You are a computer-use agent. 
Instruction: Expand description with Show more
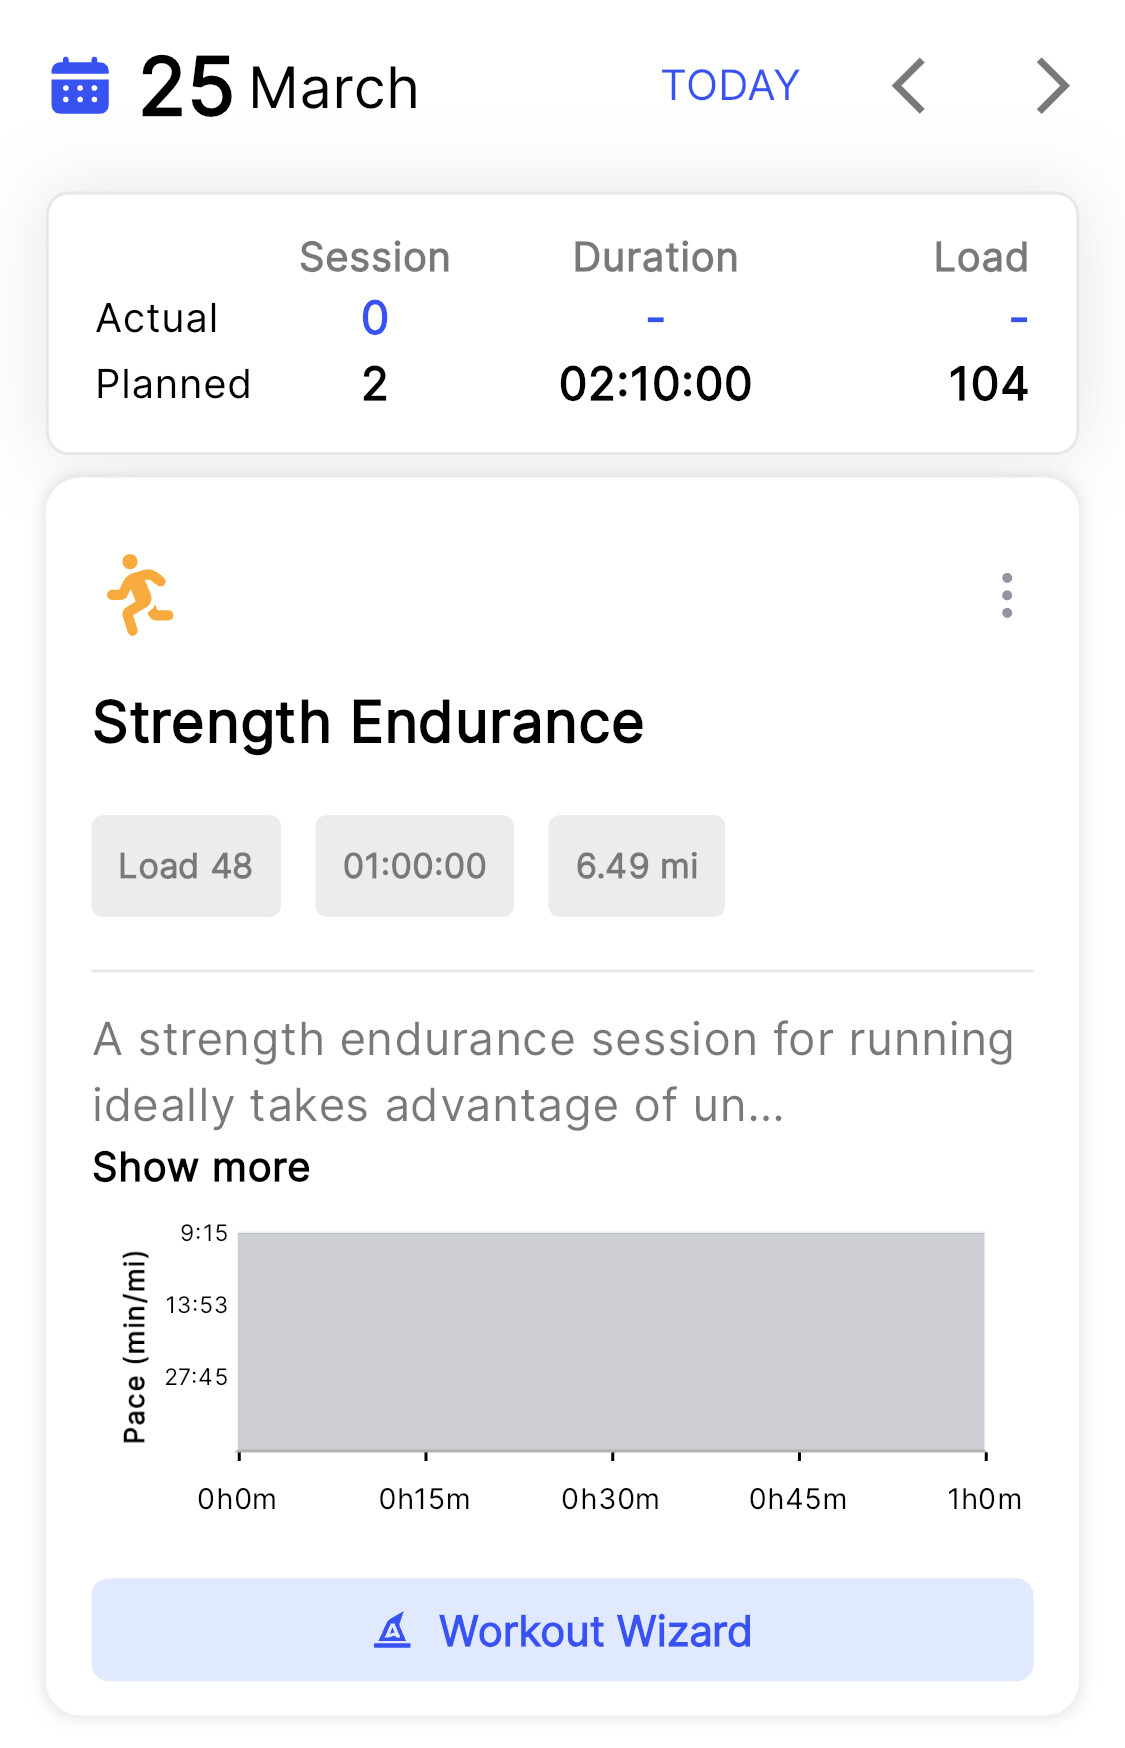[x=201, y=1167]
